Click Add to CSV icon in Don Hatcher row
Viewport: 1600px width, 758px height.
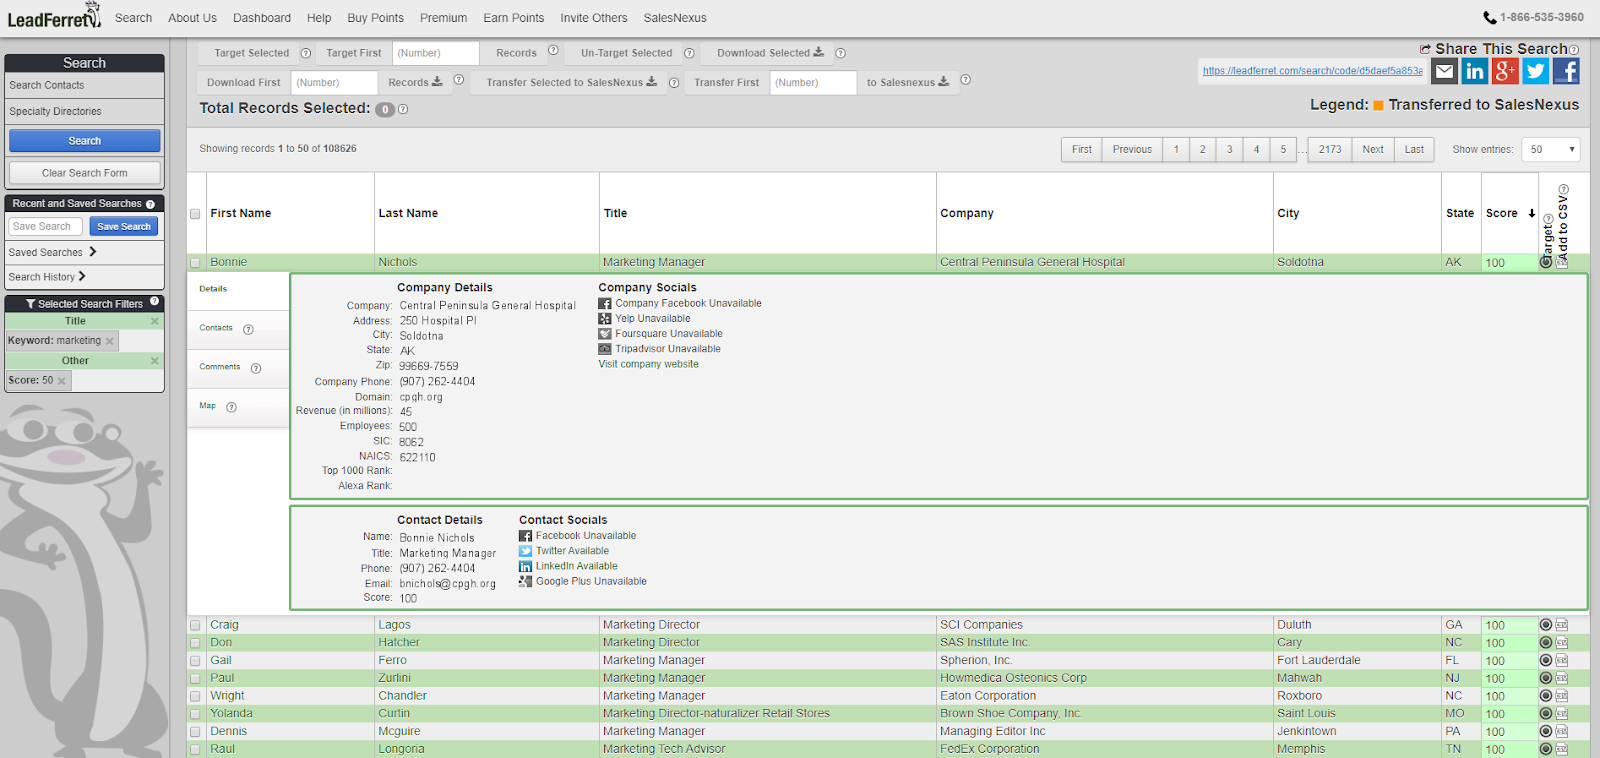1562,643
